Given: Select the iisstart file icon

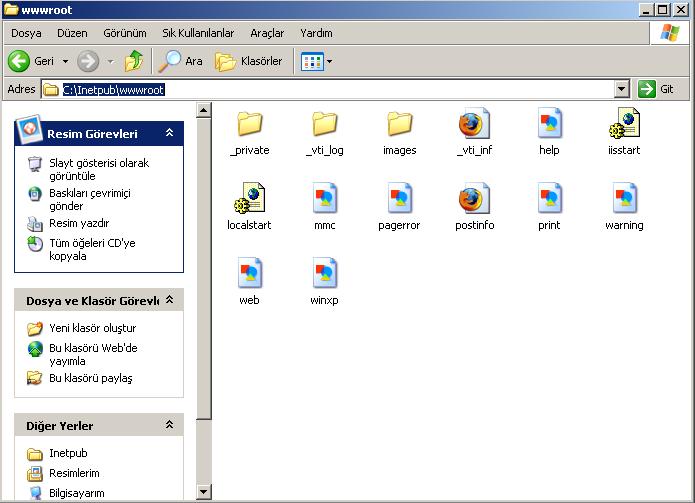Looking at the screenshot, I should [x=624, y=124].
